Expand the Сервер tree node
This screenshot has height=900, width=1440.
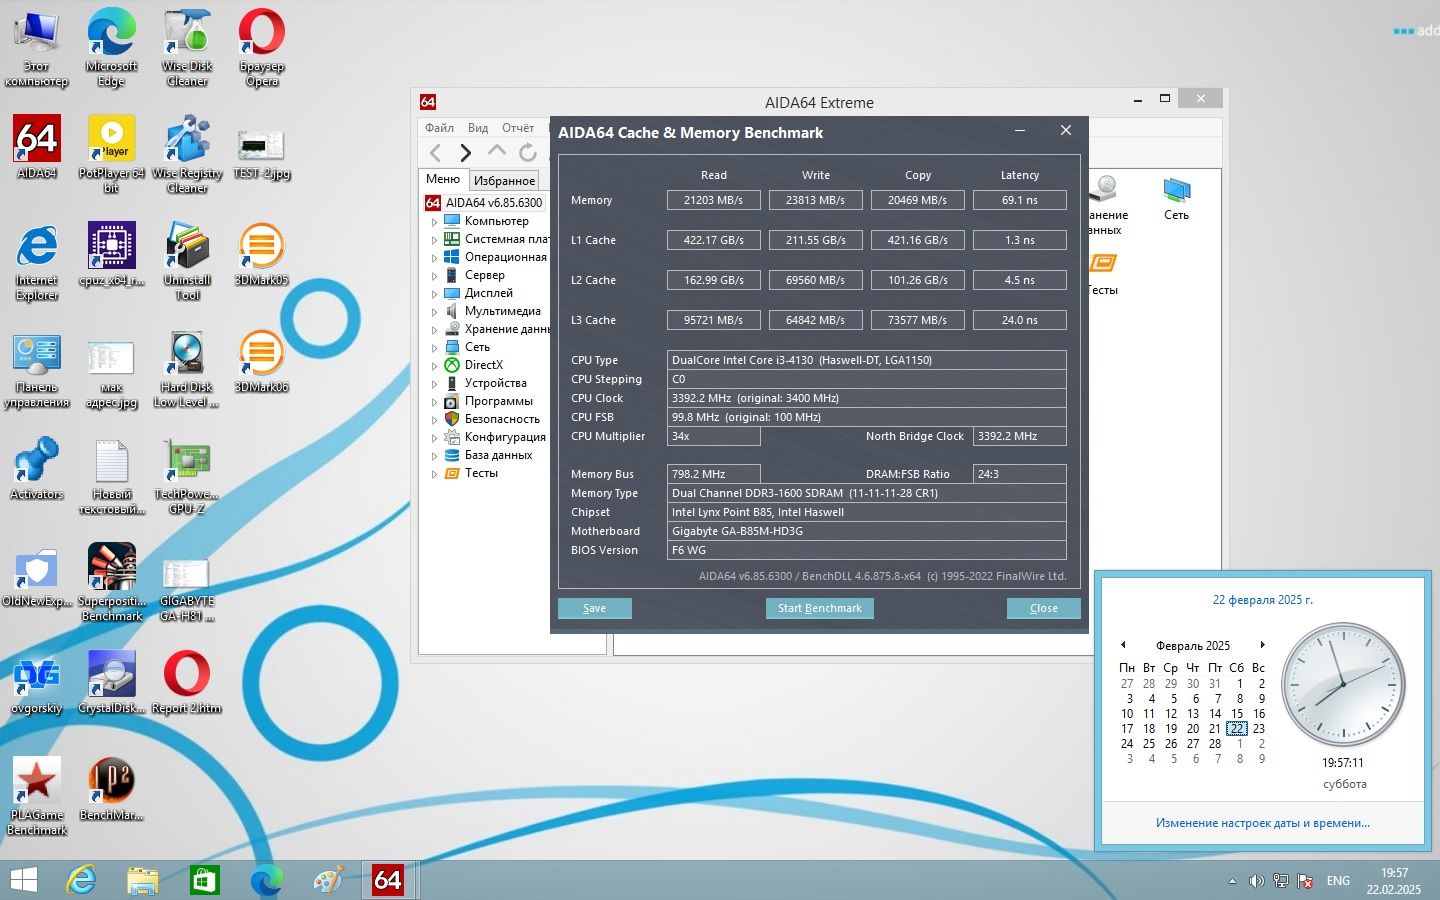[434, 275]
